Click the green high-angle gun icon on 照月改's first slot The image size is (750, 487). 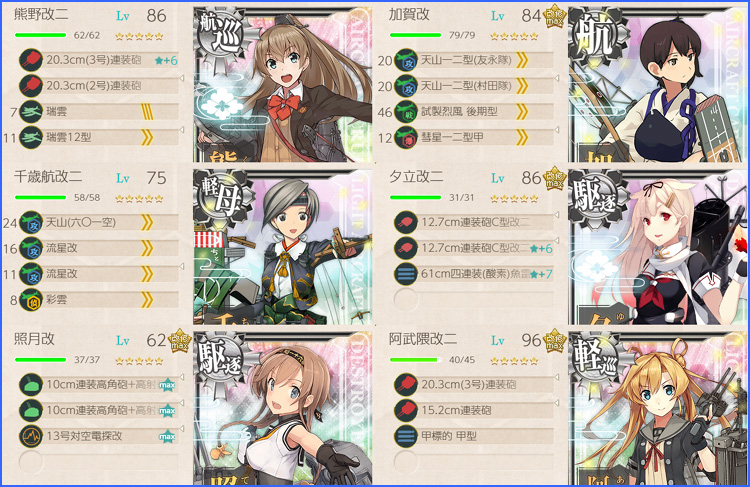tap(31, 385)
